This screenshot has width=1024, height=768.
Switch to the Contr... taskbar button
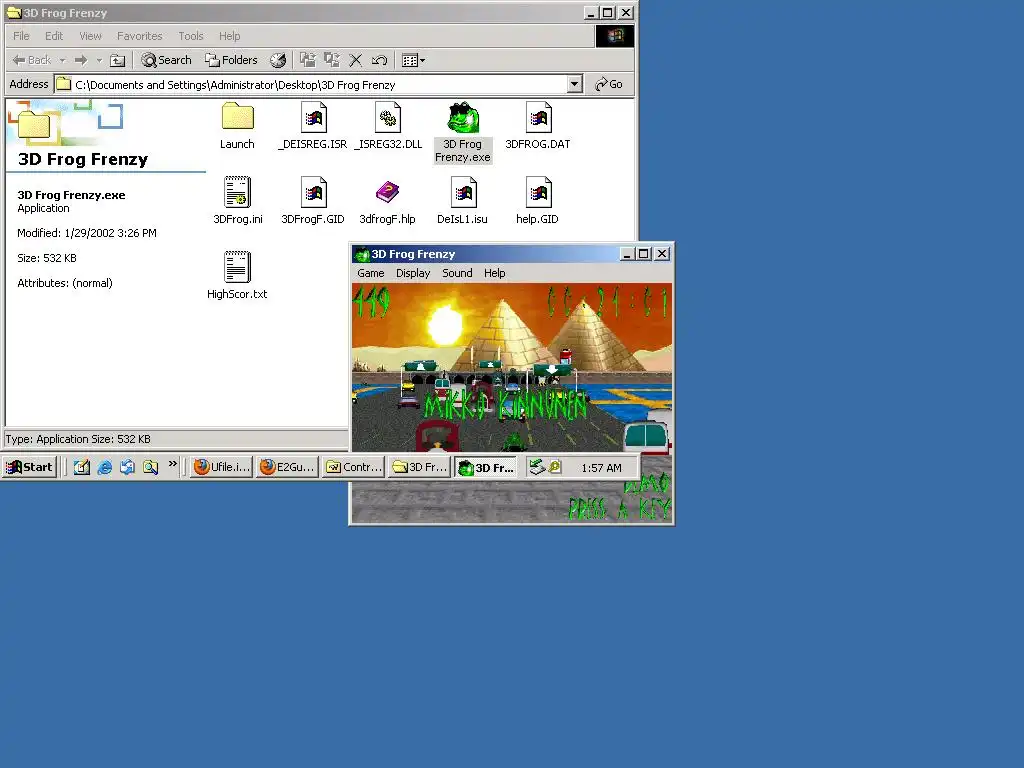pyautogui.click(x=353, y=467)
